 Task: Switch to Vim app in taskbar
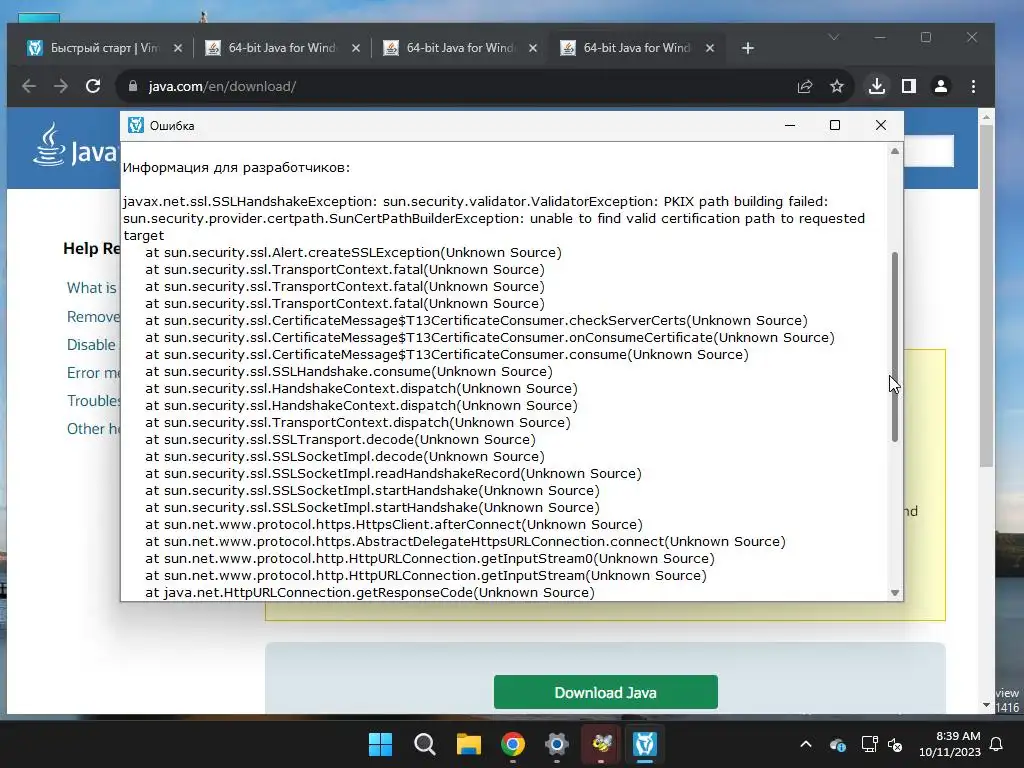645,744
